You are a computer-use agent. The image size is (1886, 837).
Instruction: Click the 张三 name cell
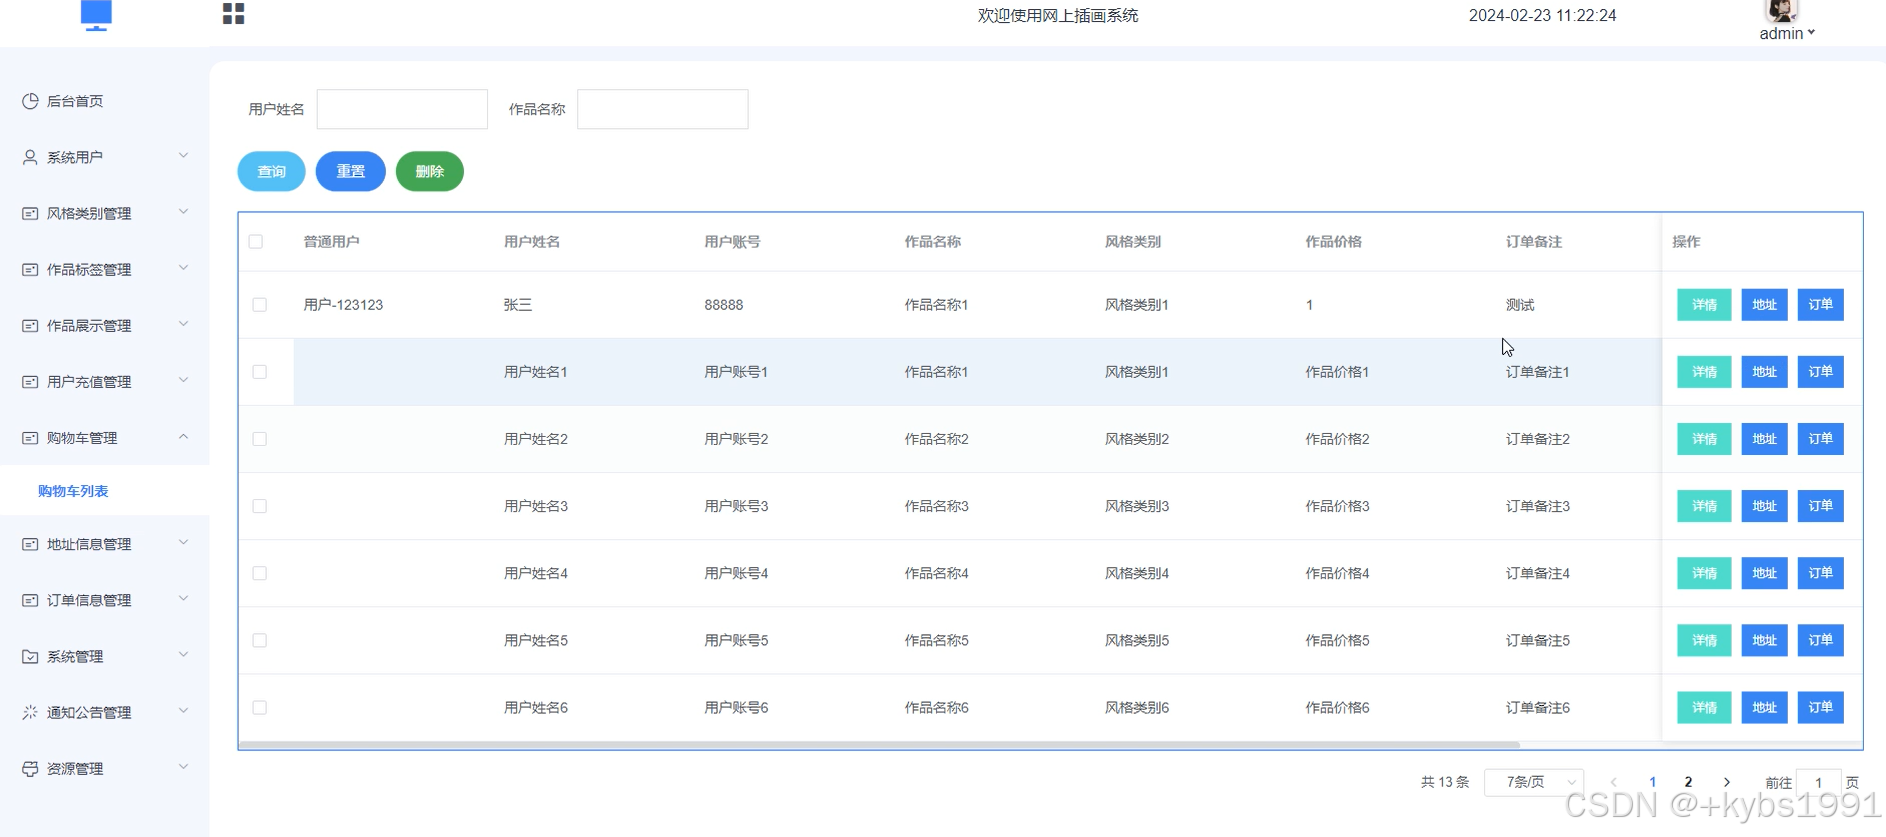[x=518, y=305]
